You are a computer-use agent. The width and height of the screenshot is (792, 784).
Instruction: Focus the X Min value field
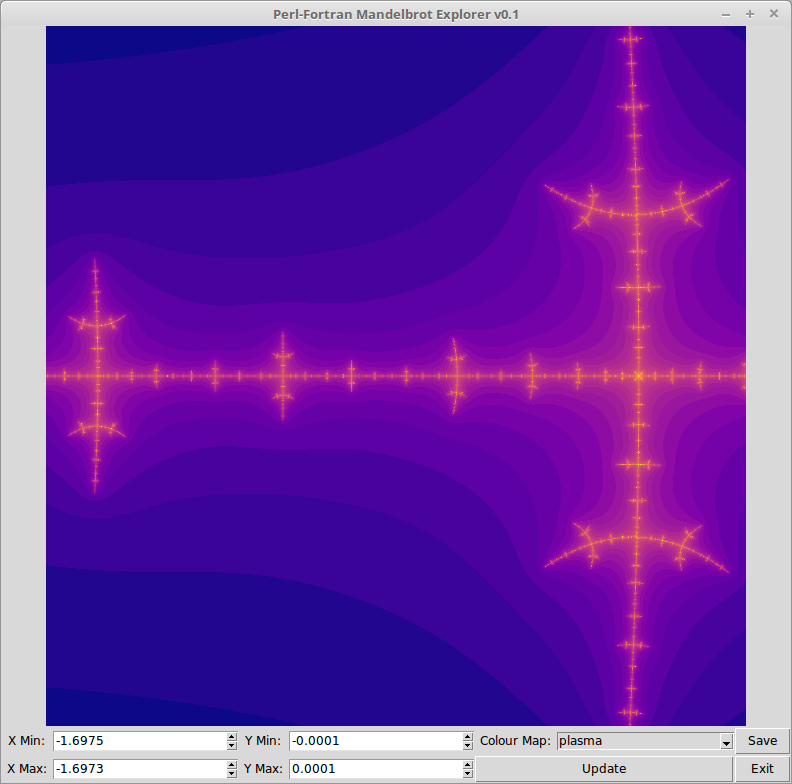[139, 741]
